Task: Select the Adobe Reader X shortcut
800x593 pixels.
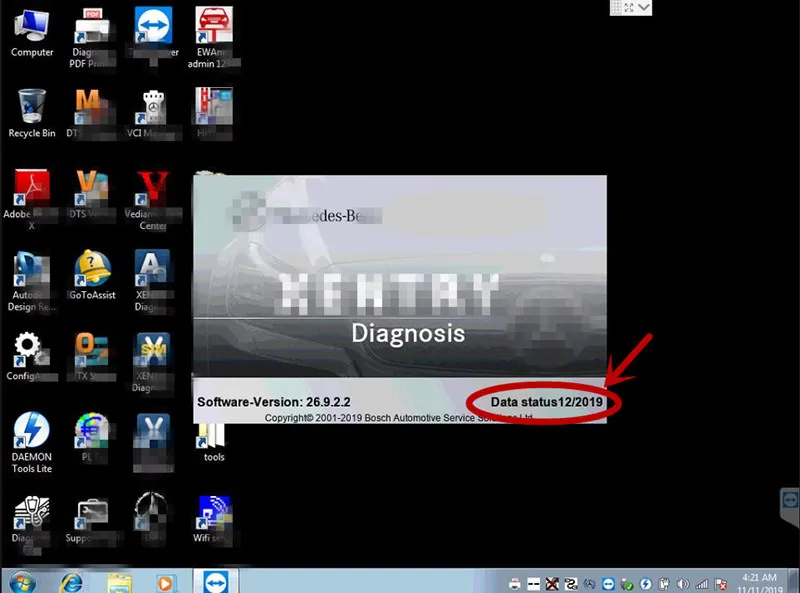Action: point(32,200)
